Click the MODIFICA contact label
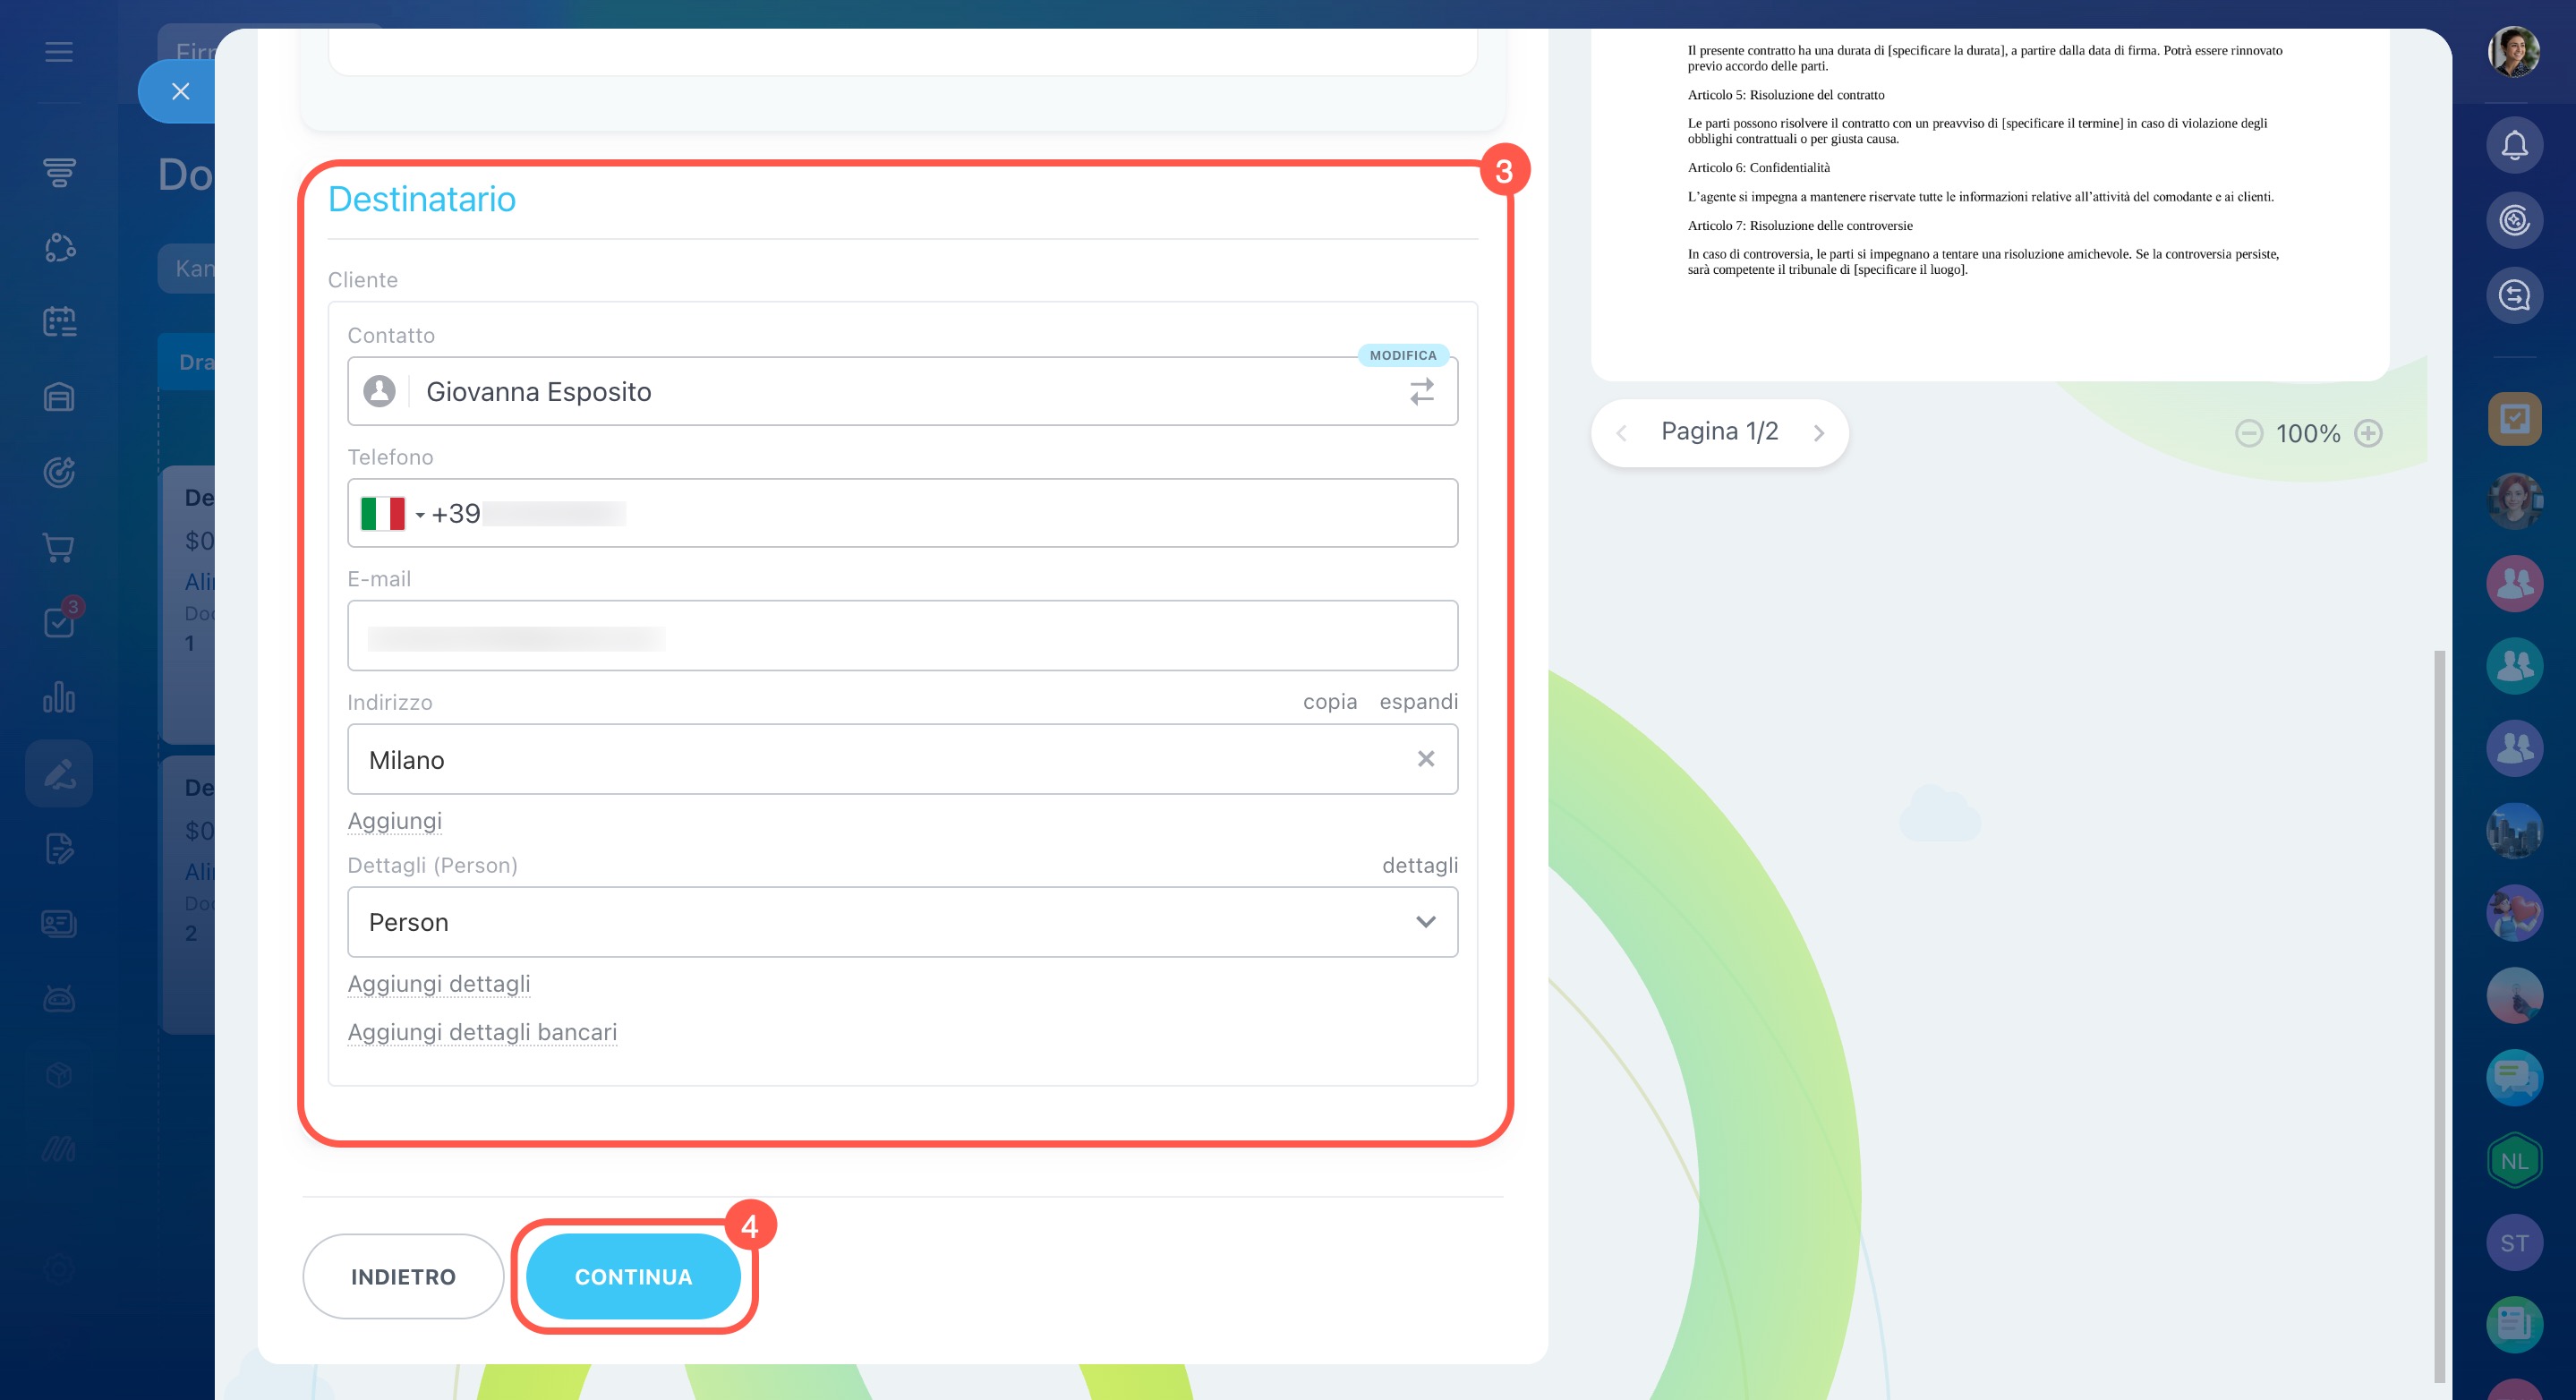The width and height of the screenshot is (2576, 1400). [x=1402, y=355]
